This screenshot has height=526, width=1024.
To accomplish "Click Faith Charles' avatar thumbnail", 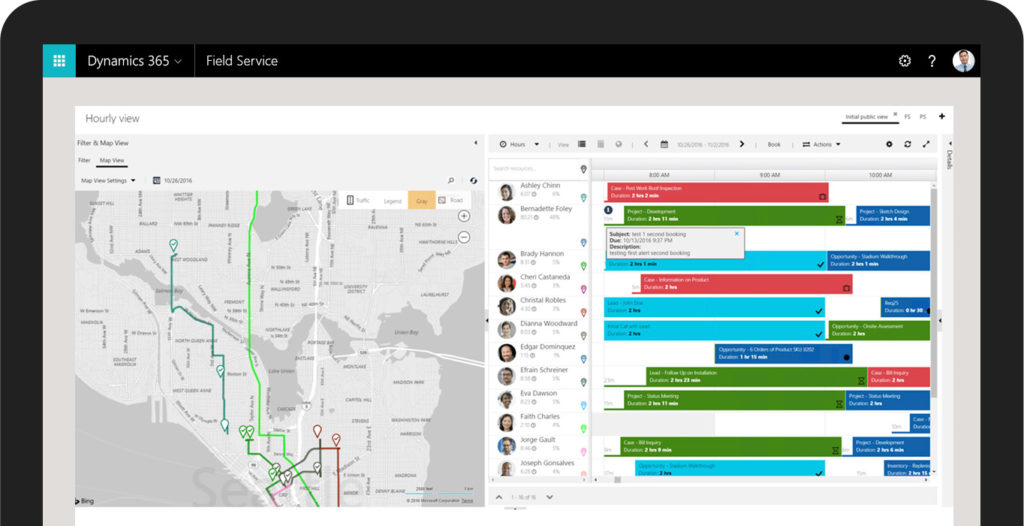I will click(x=506, y=423).
